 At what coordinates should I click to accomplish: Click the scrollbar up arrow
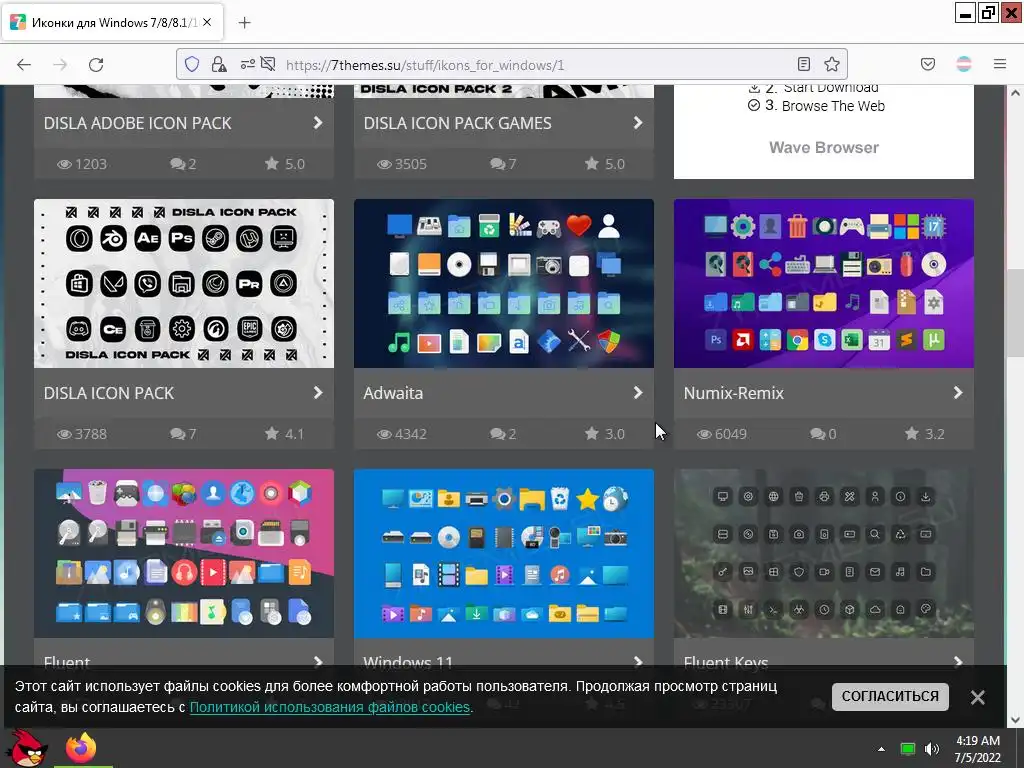tap(1015, 93)
